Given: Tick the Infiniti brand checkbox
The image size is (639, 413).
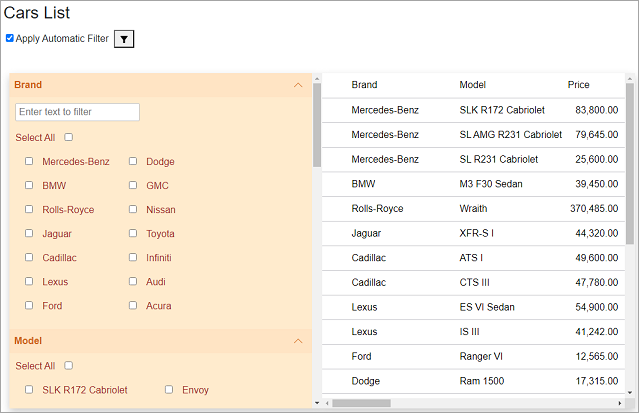Looking at the screenshot, I should 133,257.
